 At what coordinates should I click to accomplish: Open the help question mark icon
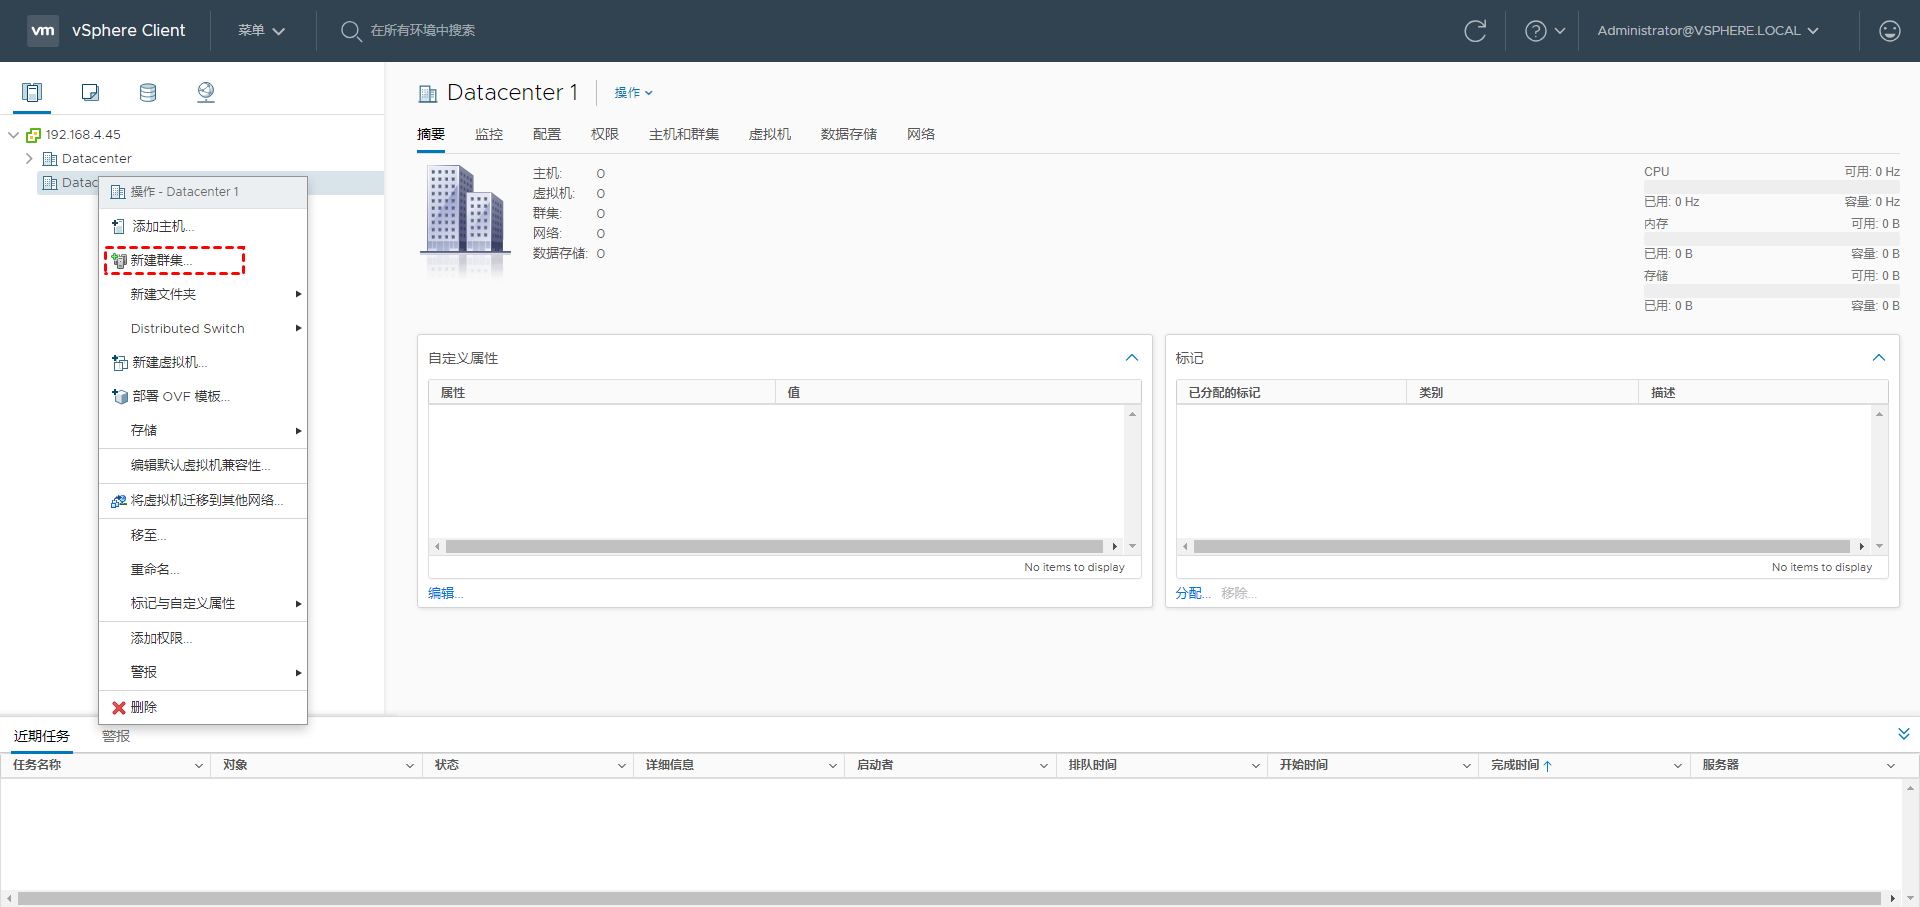click(x=1535, y=31)
